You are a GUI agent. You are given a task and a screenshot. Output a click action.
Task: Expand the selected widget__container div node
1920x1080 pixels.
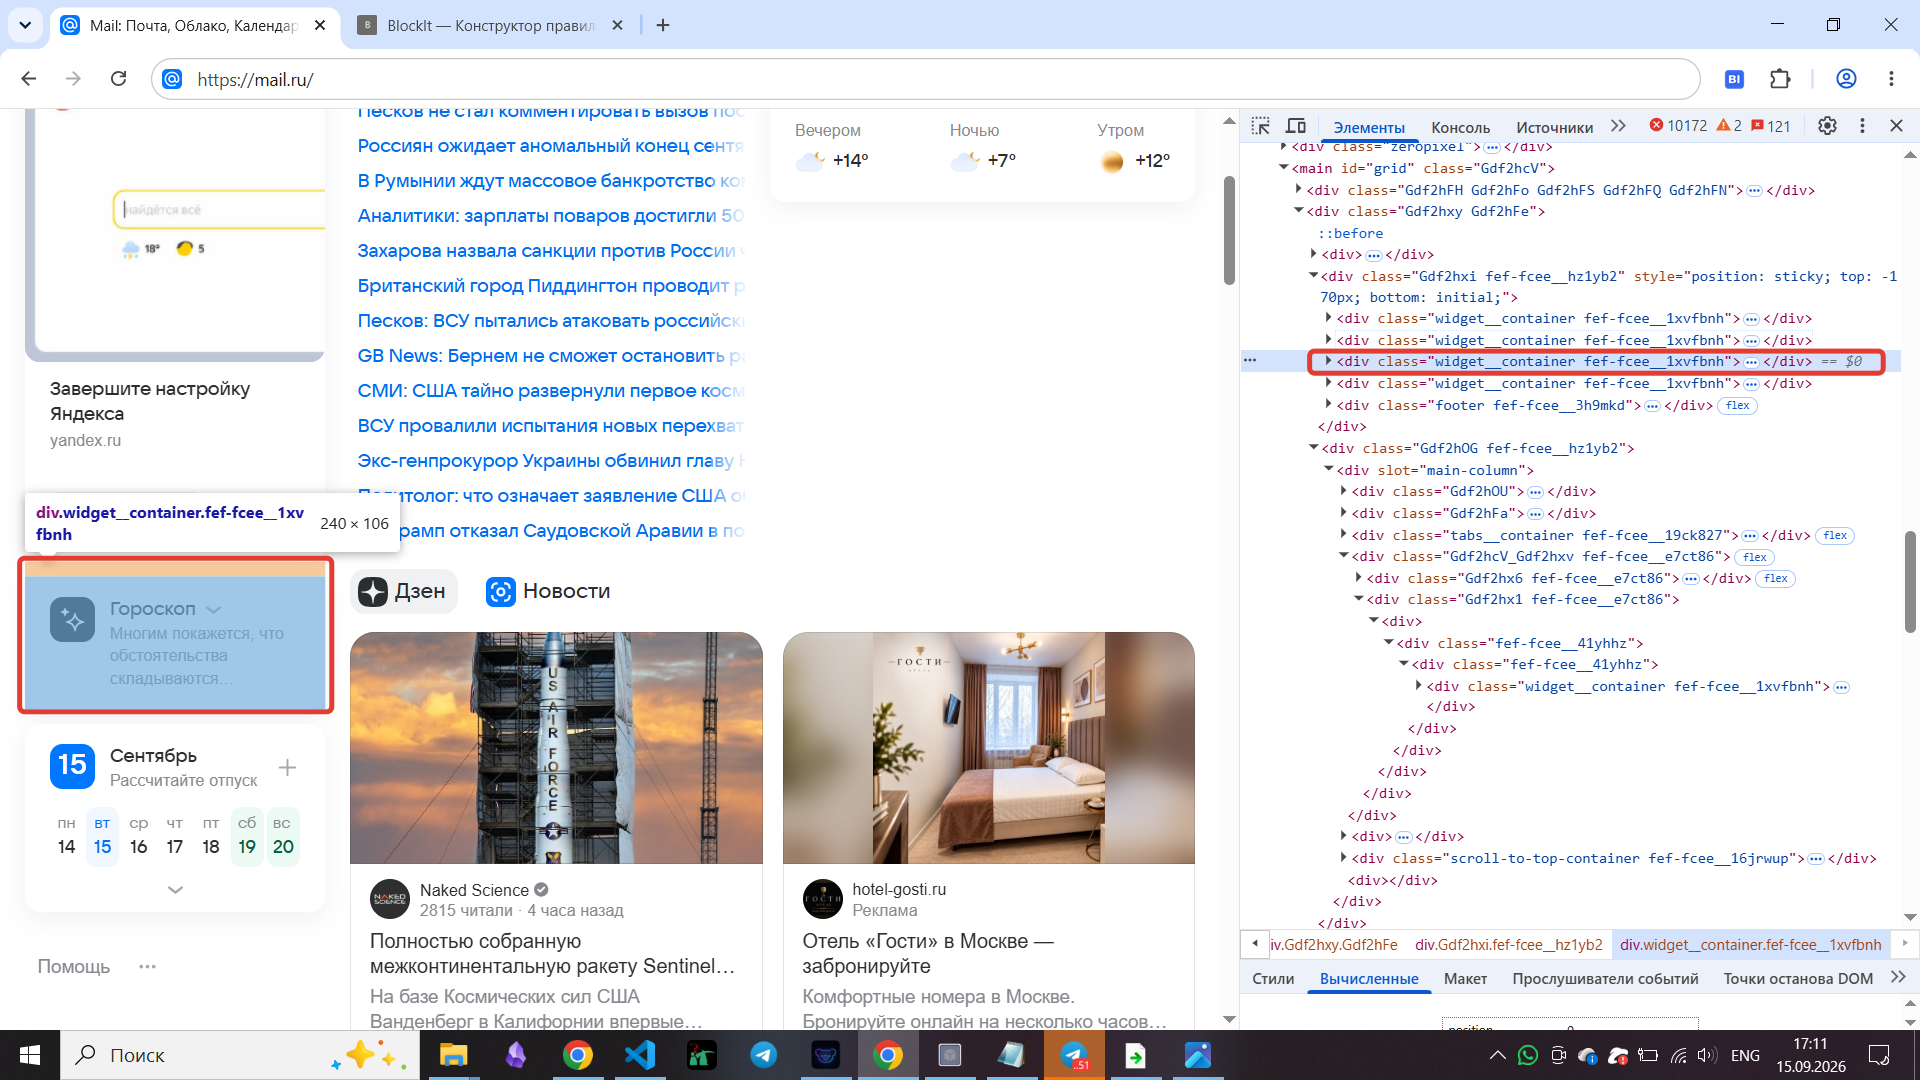(x=1328, y=361)
